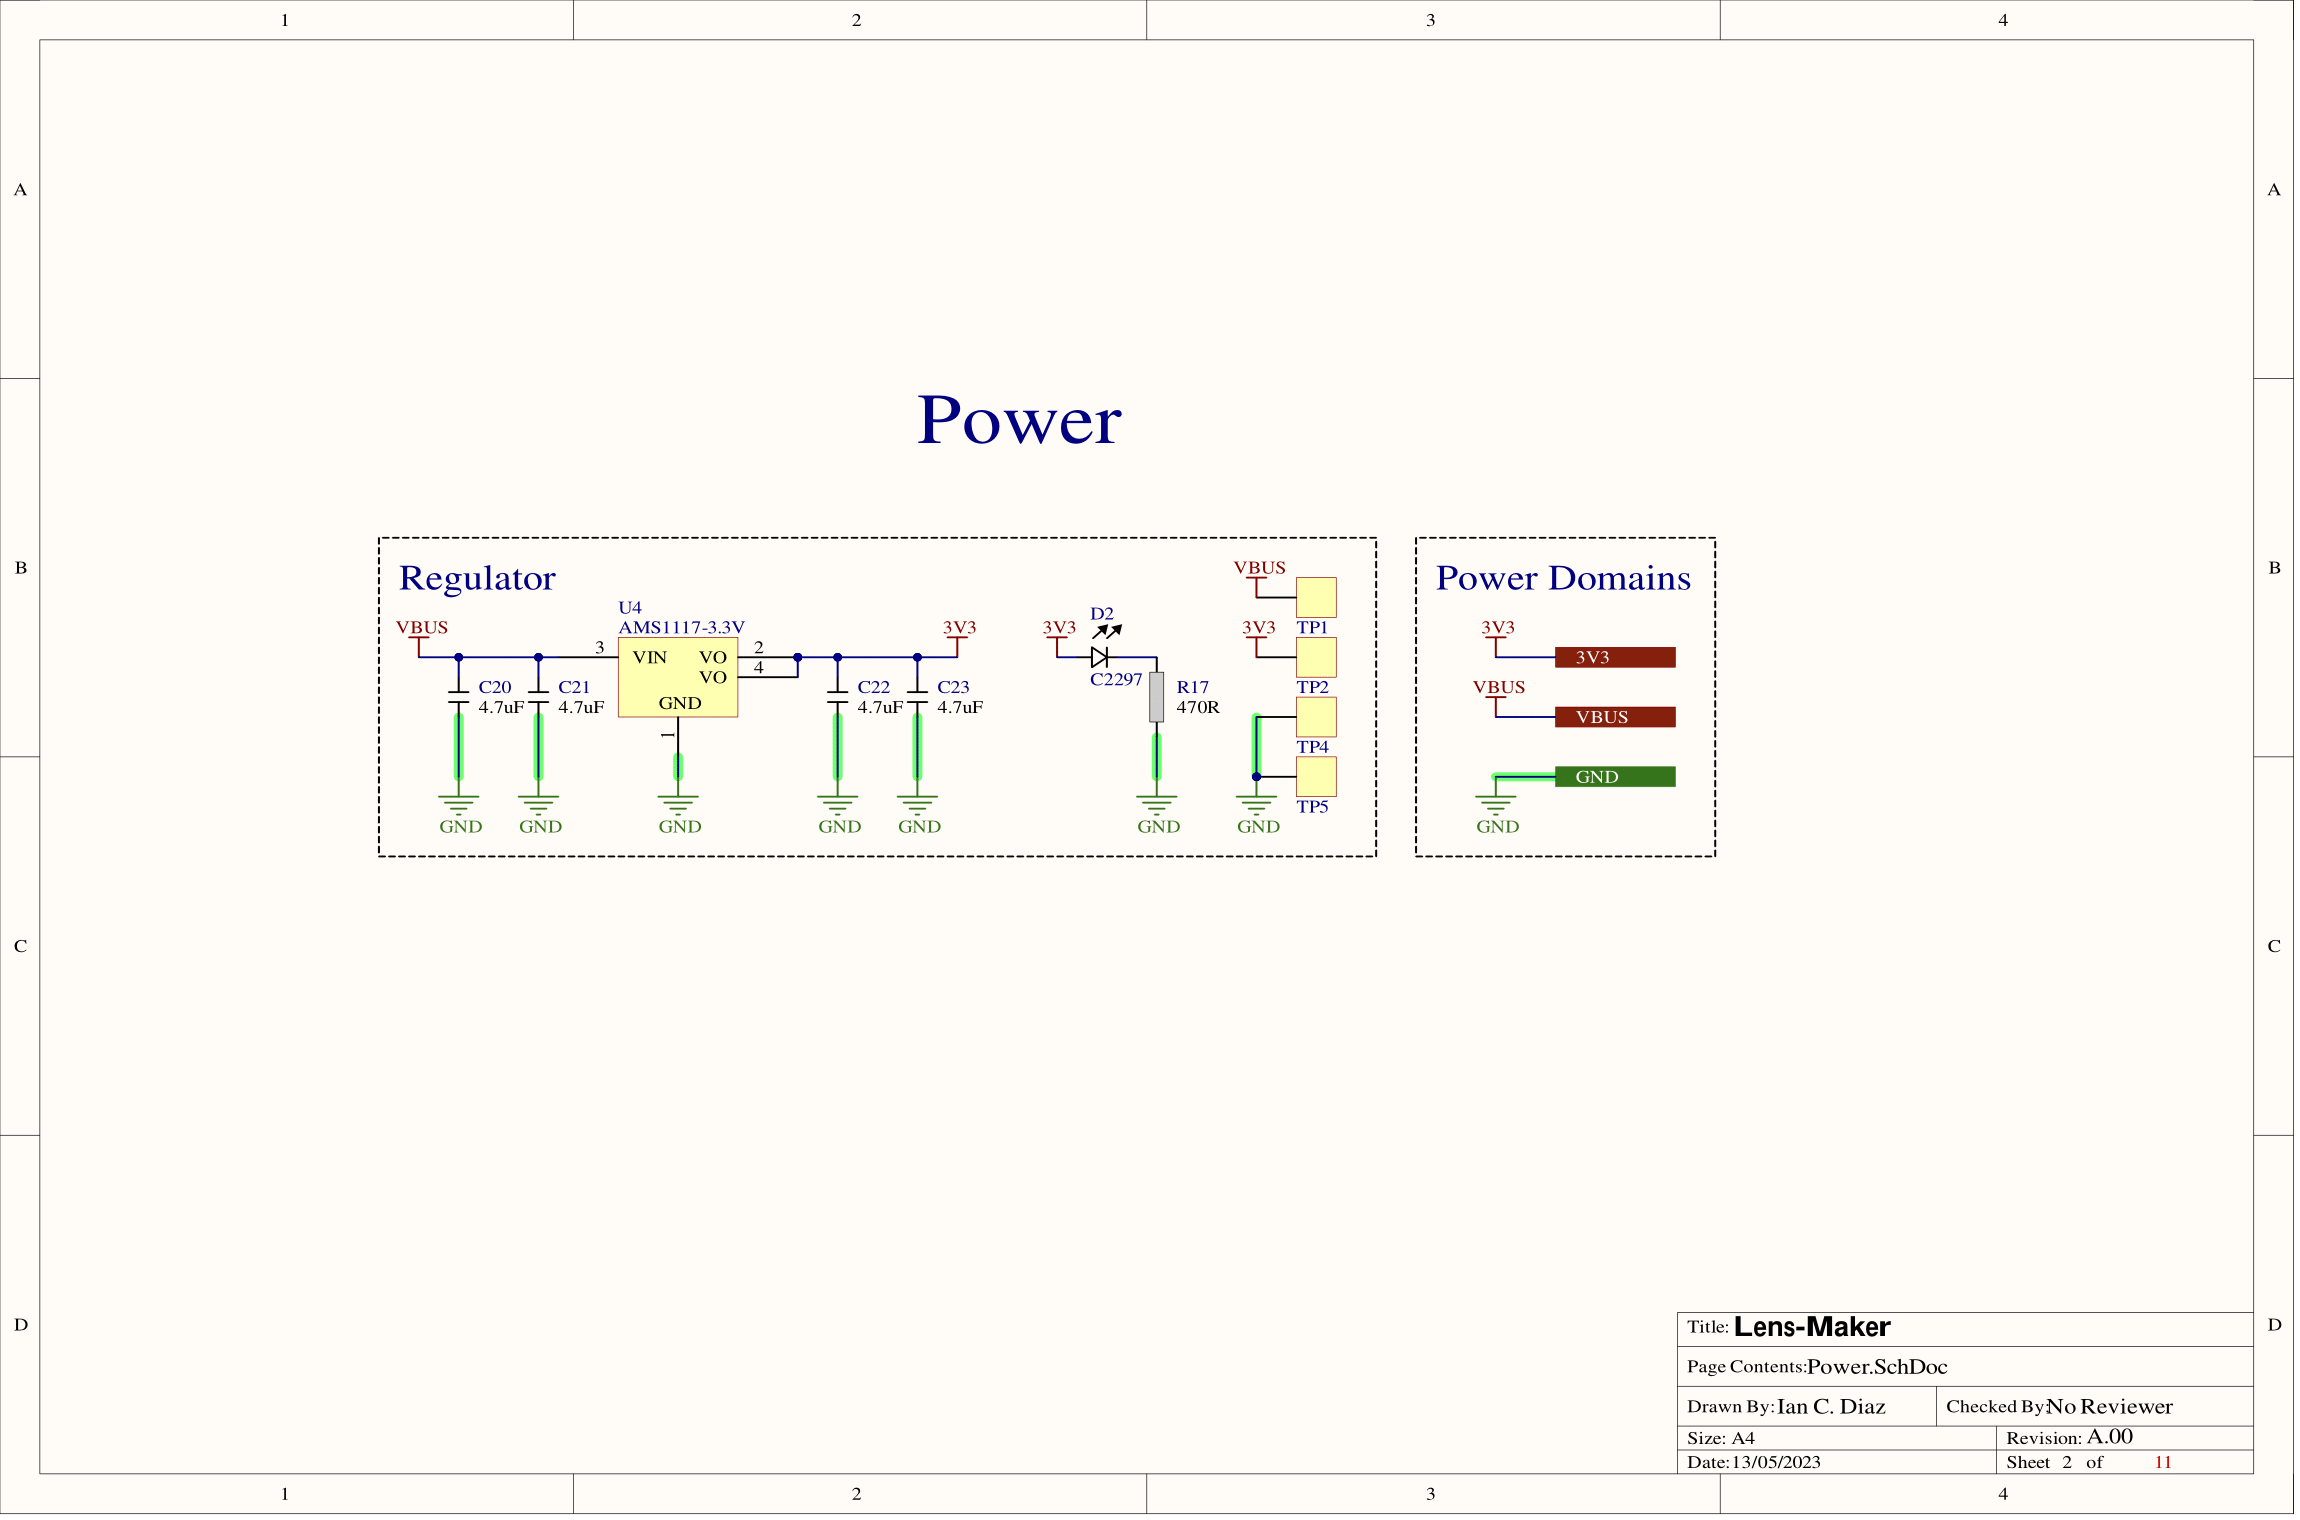Click the red 3V3 port in Power Domains

1614,657
